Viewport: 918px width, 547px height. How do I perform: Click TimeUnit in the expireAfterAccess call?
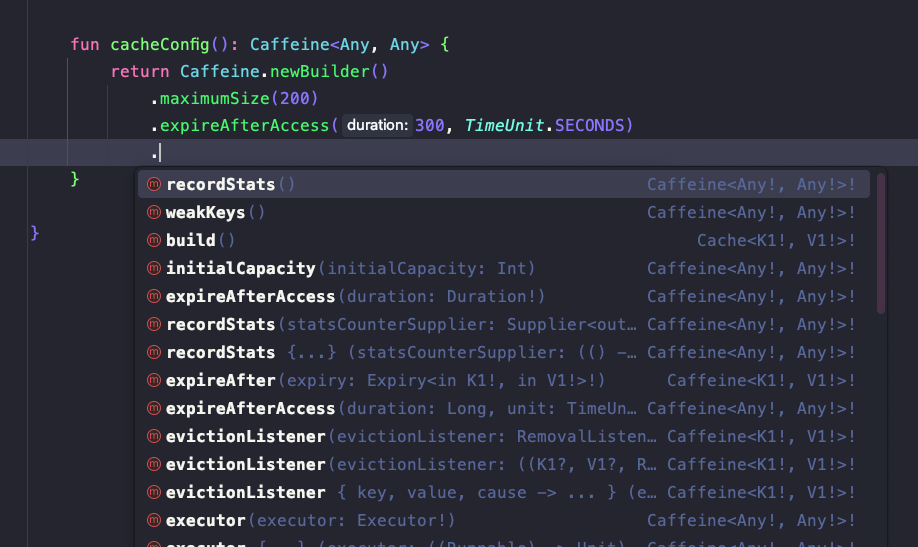[504, 125]
